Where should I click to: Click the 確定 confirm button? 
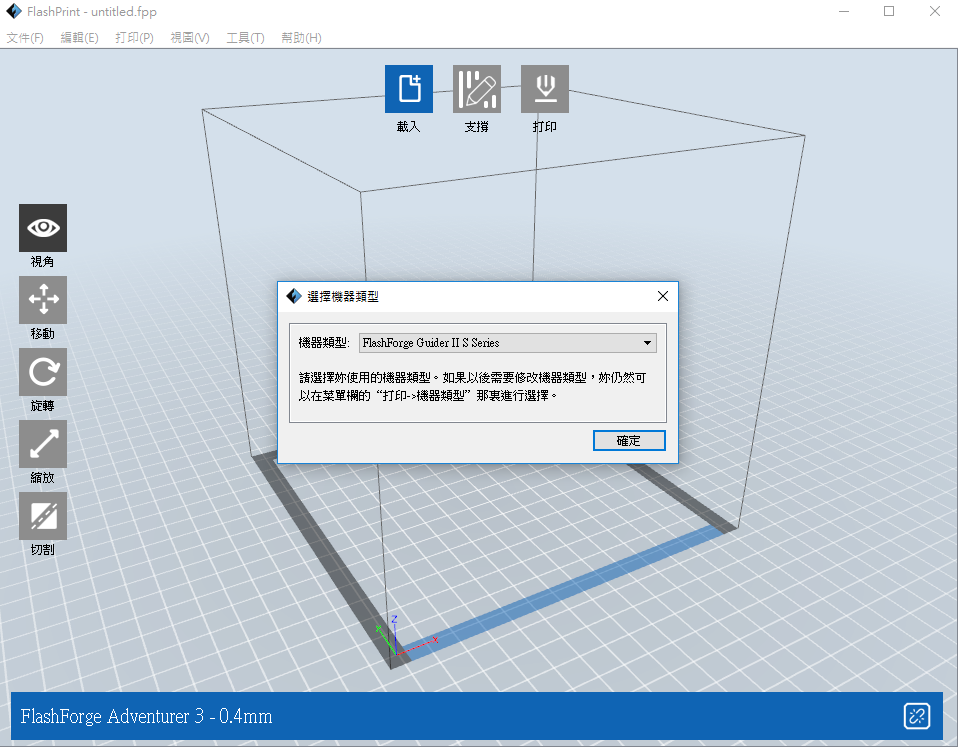pos(629,440)
